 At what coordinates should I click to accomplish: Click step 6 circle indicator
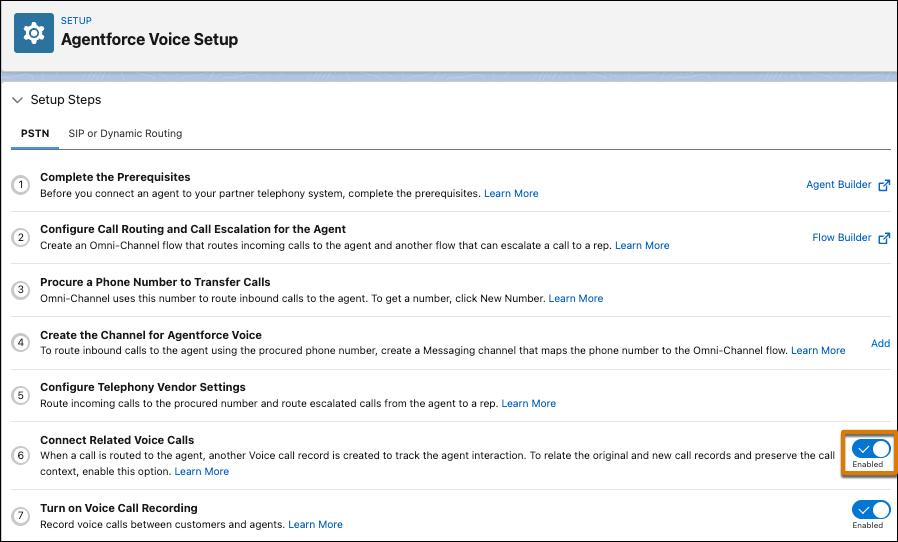pyautogui.click(x=21, y=455)
